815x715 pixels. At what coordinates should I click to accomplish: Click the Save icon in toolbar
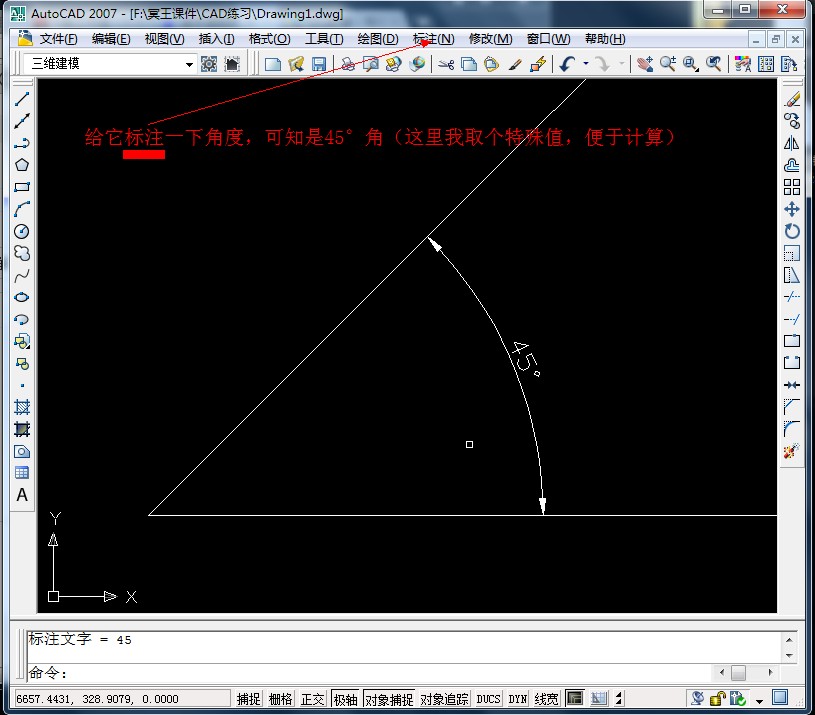(319, 64)
